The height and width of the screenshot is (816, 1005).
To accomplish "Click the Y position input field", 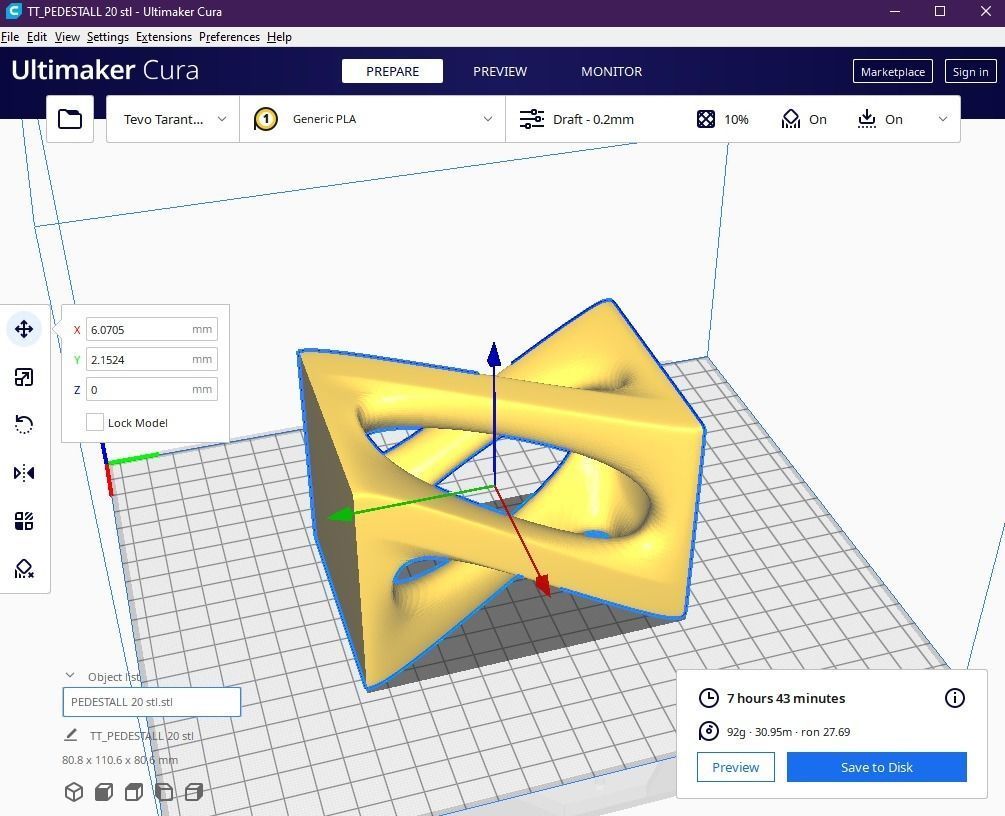I will tap(151, 360).
